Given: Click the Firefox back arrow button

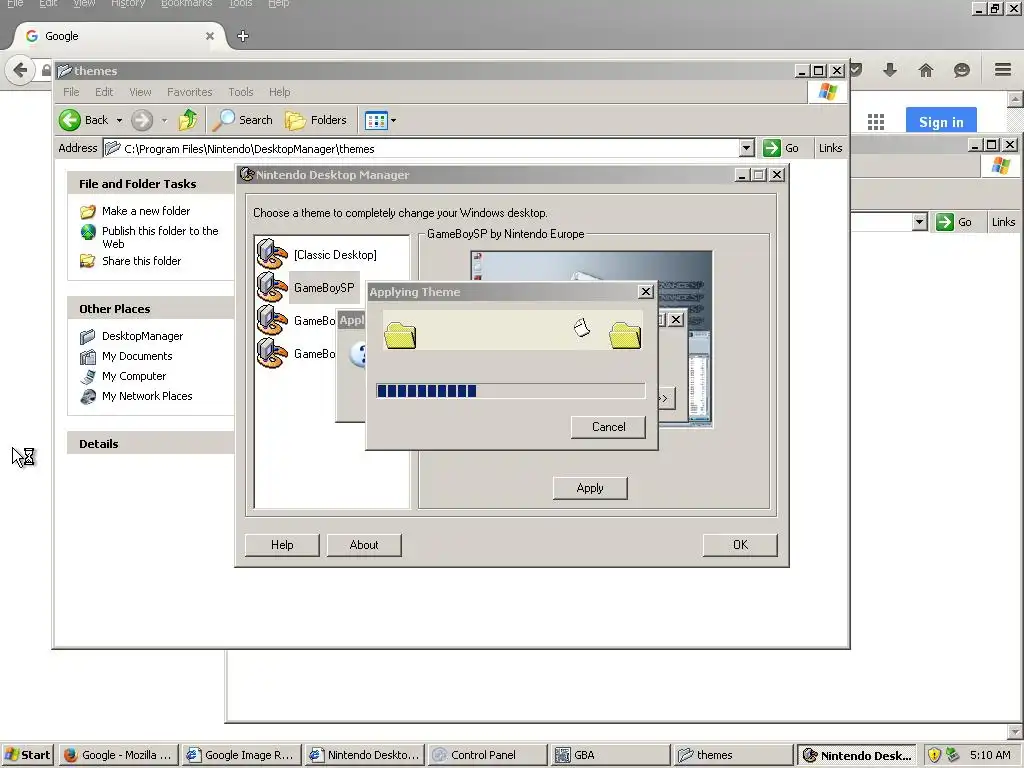Looking at the screenshot, I should coord(20,69).
